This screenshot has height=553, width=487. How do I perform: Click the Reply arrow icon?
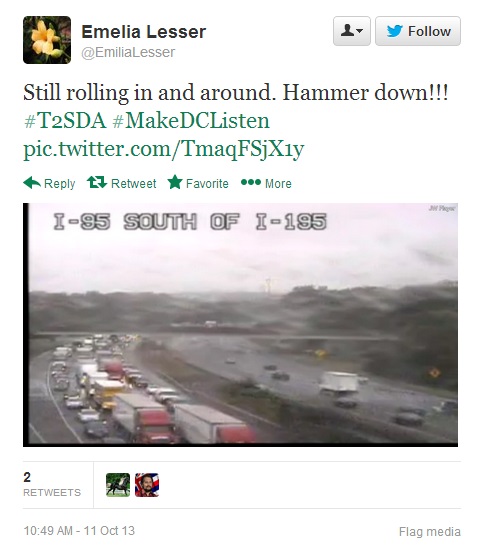[32, 183]
